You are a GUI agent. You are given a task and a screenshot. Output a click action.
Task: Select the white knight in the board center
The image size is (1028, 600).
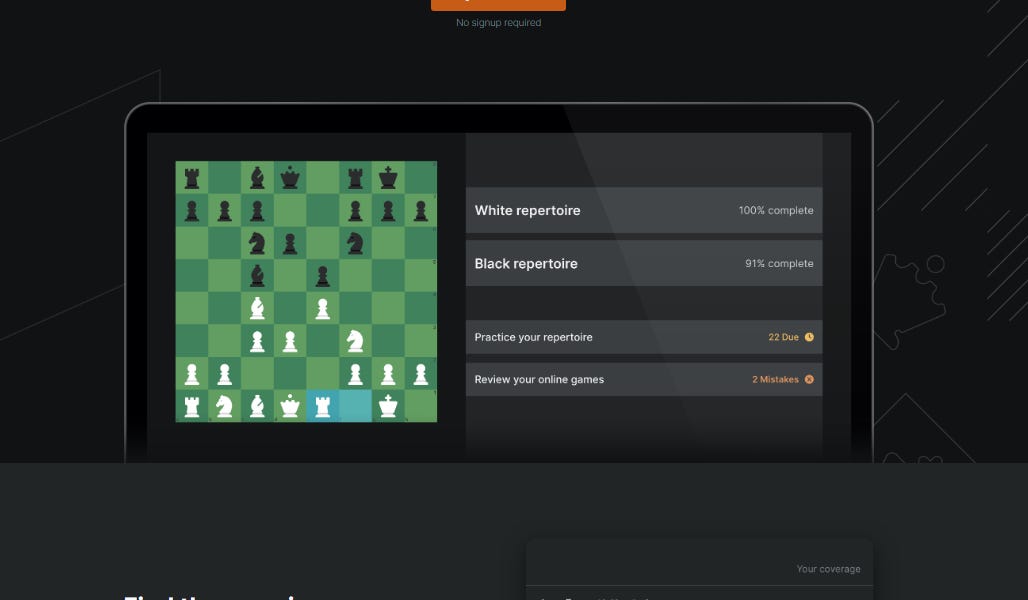(x=355, y=342)
